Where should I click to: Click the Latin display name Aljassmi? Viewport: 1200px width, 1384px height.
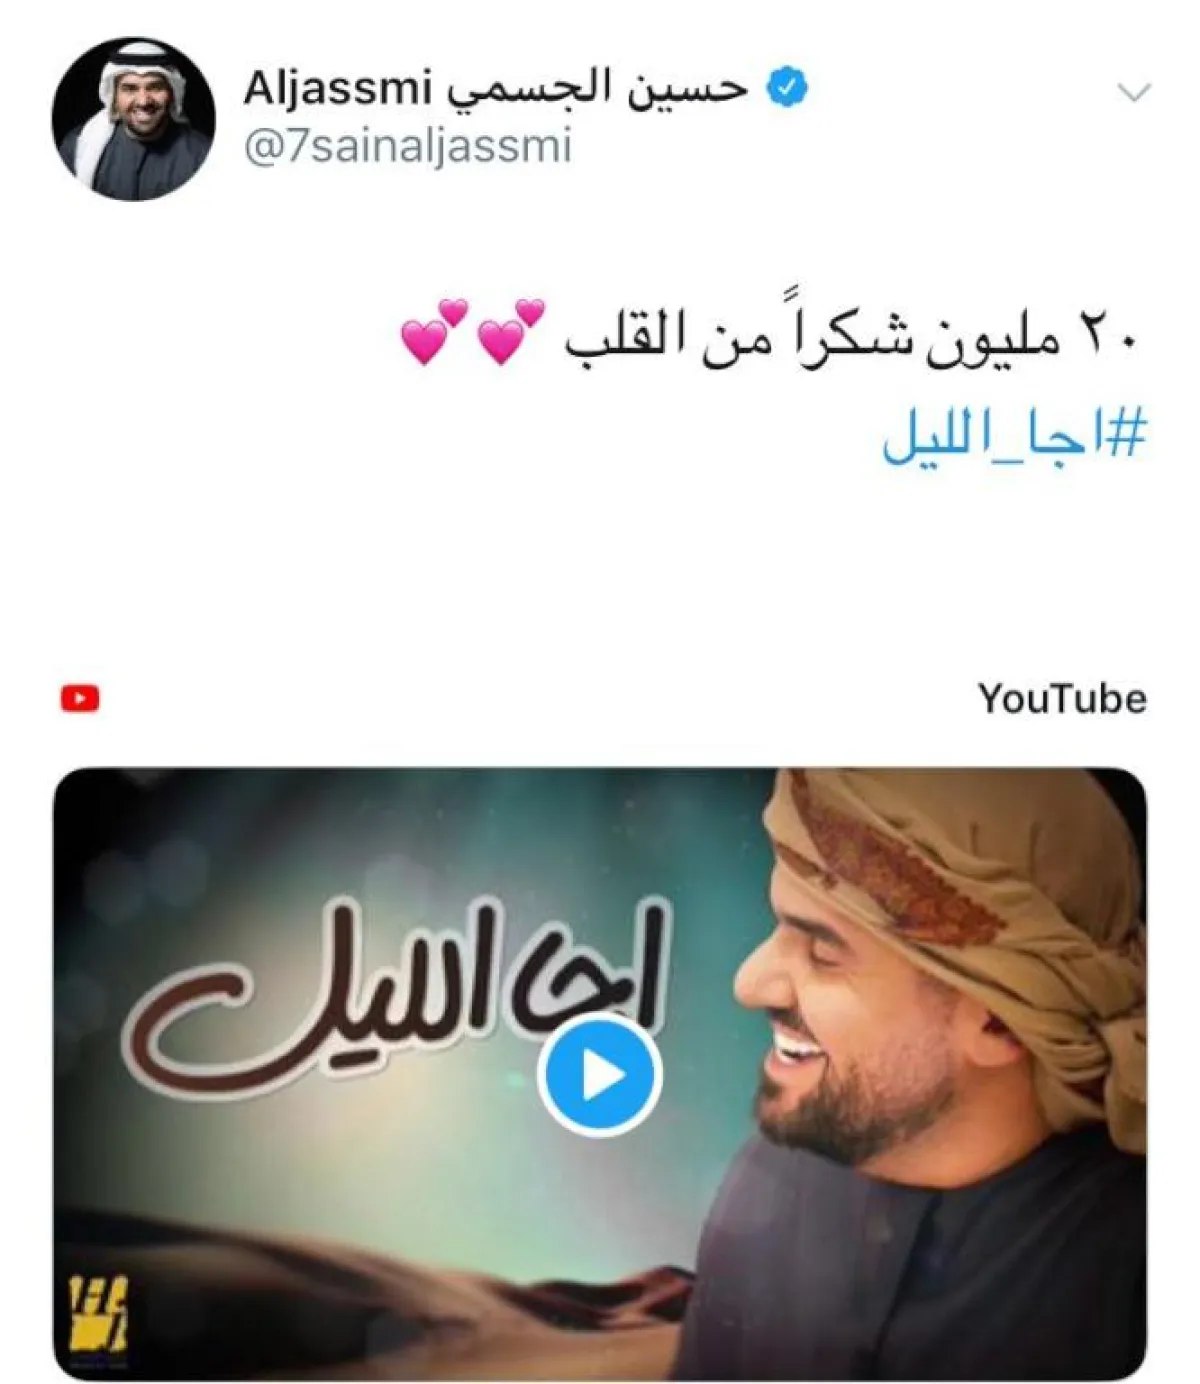pos(336,89)
